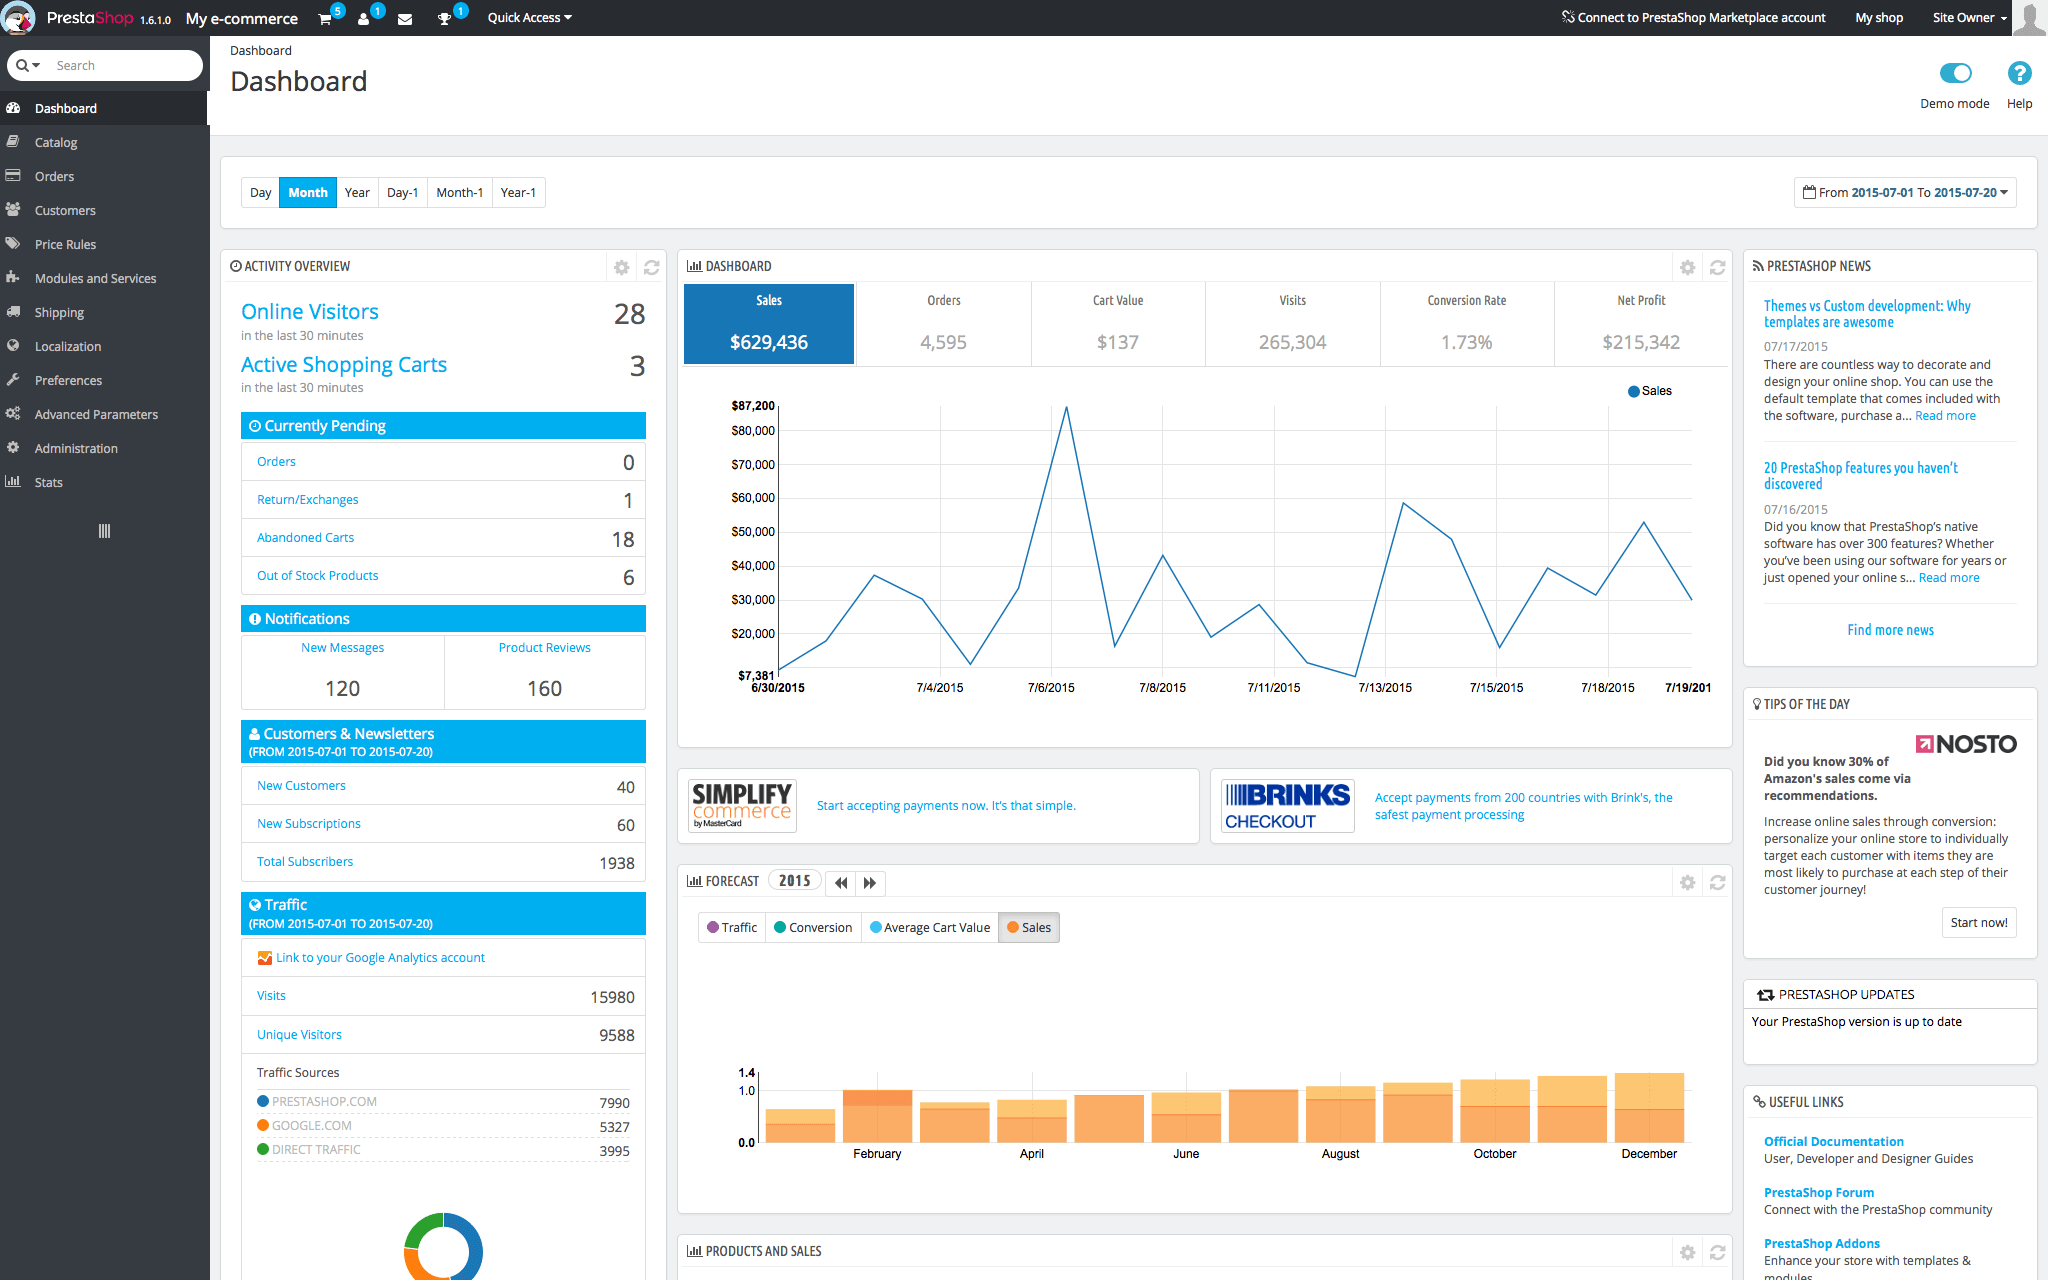Click the Orders sidebar icon
Image resolution: width=2048 pixels, height=1280 pixels.
(x=15, y=175)
